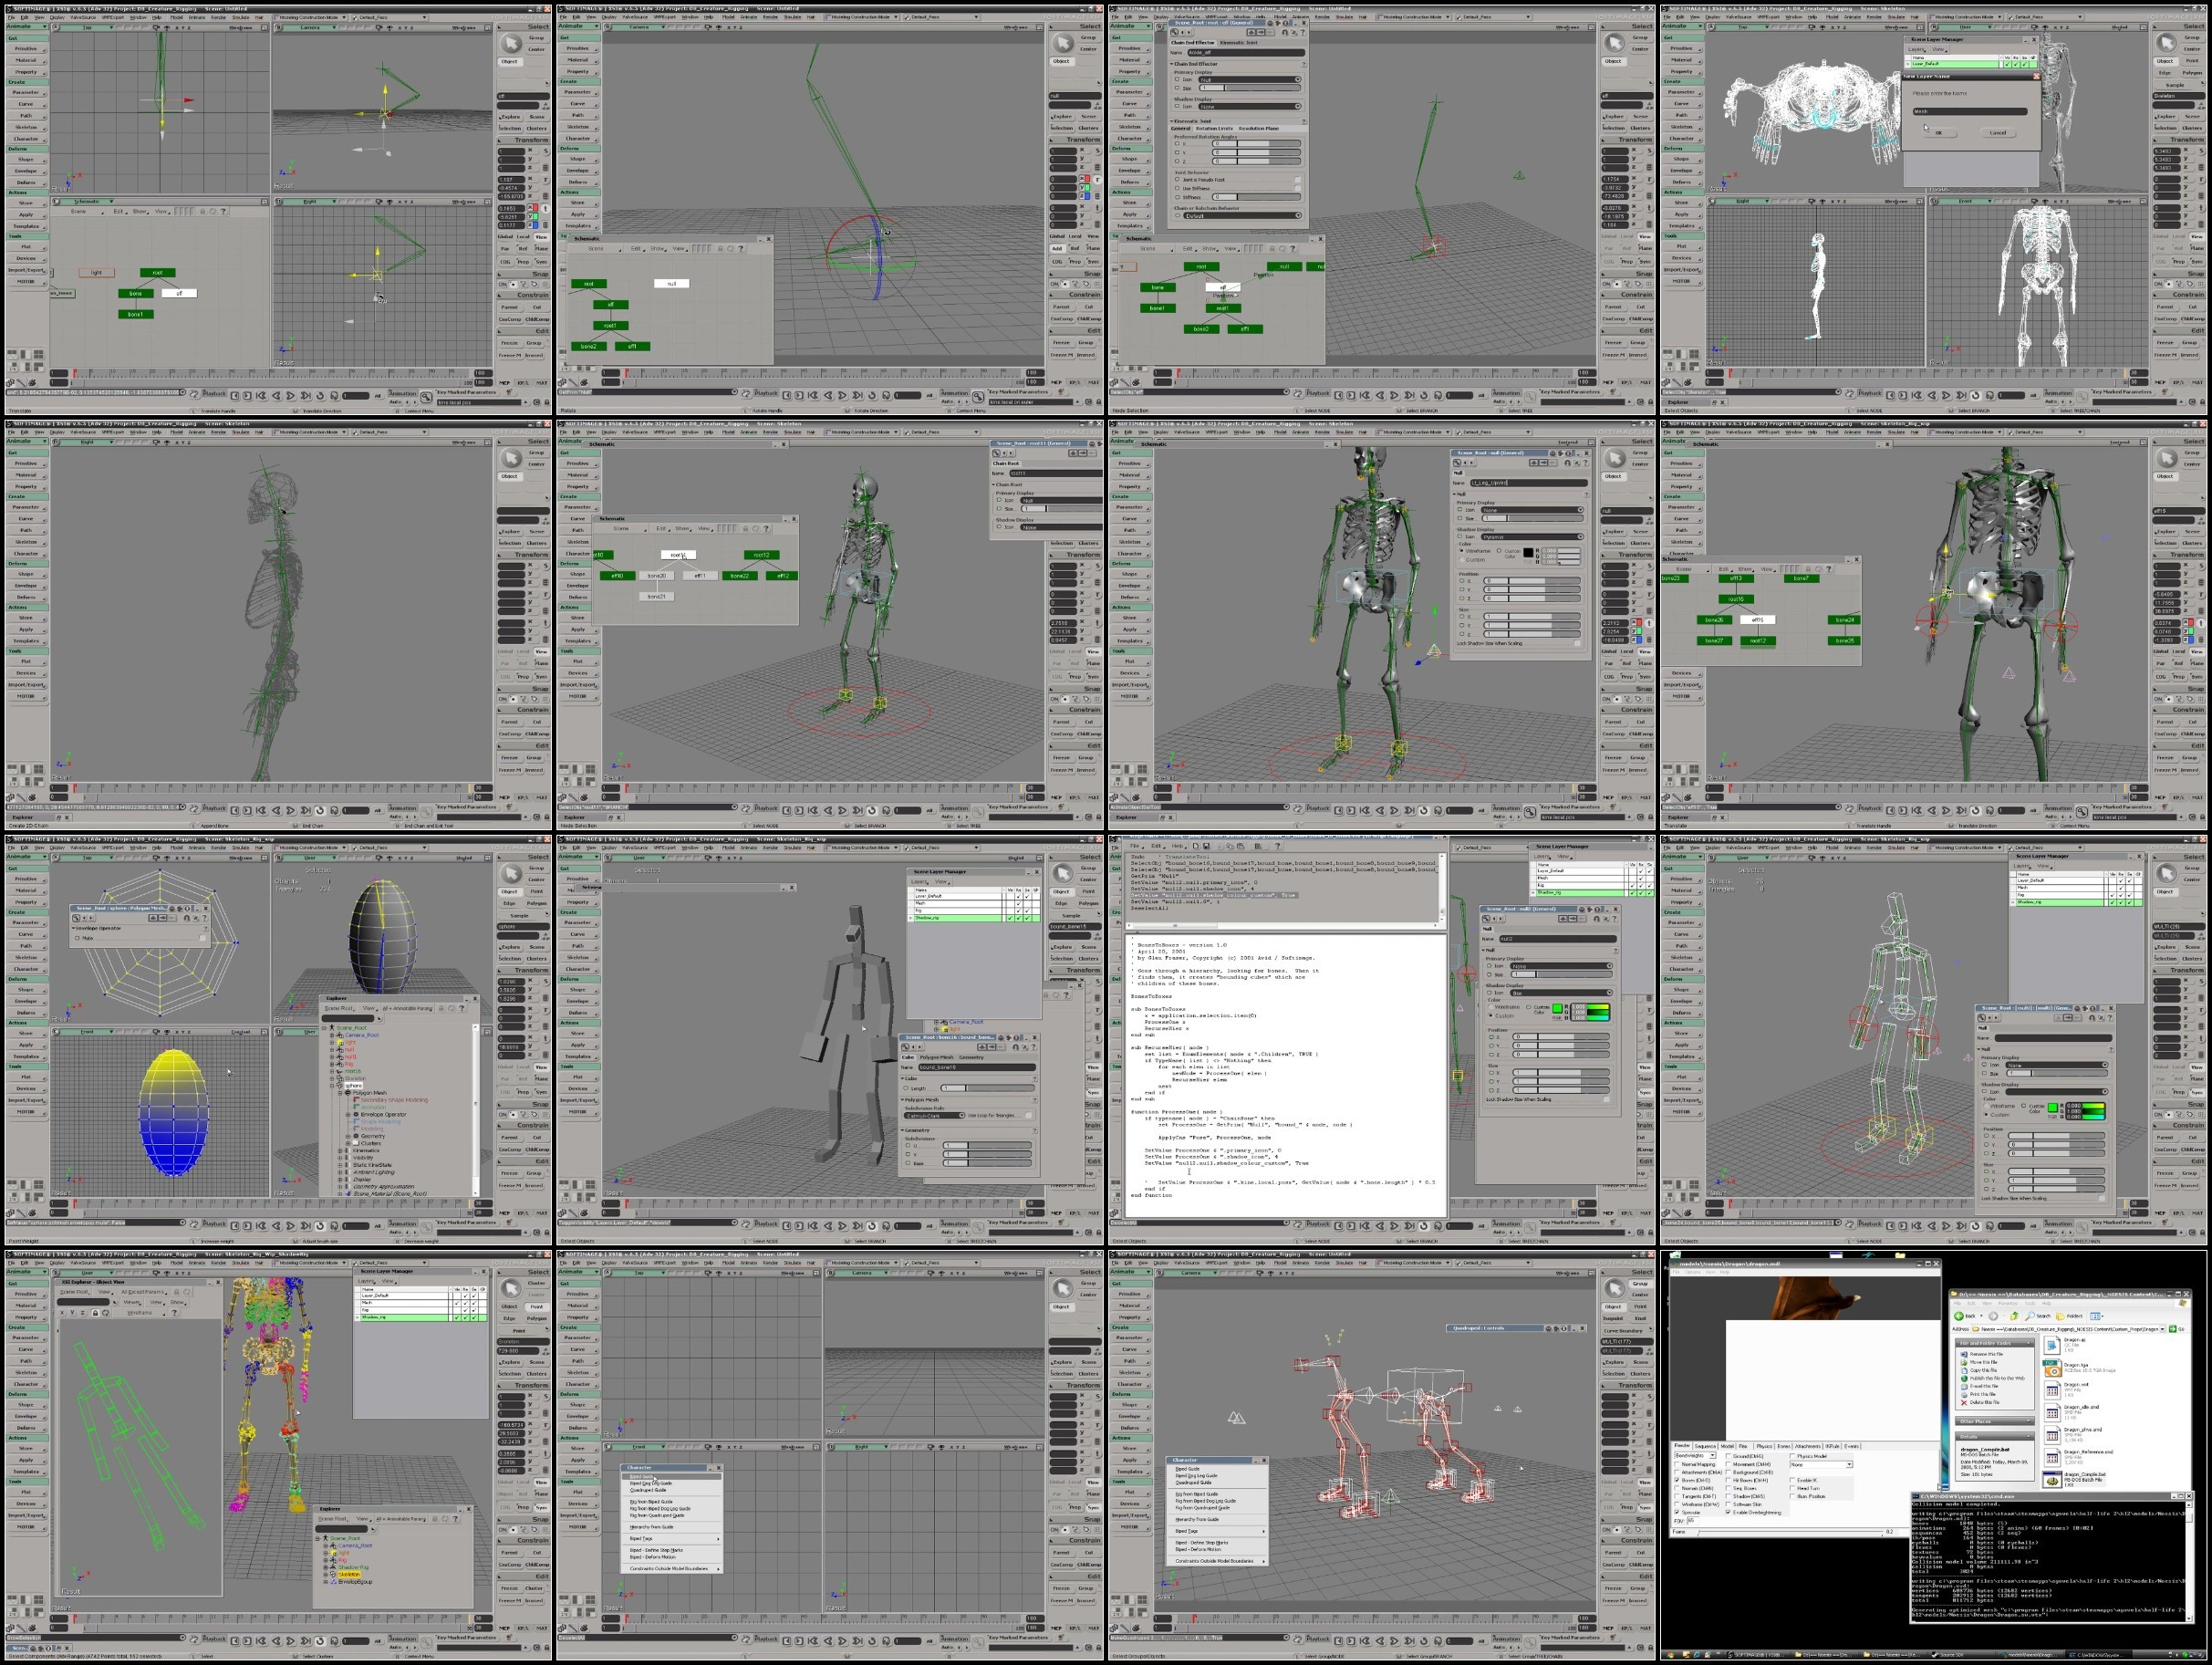Click the FOV input field

pos(1693,1522)
